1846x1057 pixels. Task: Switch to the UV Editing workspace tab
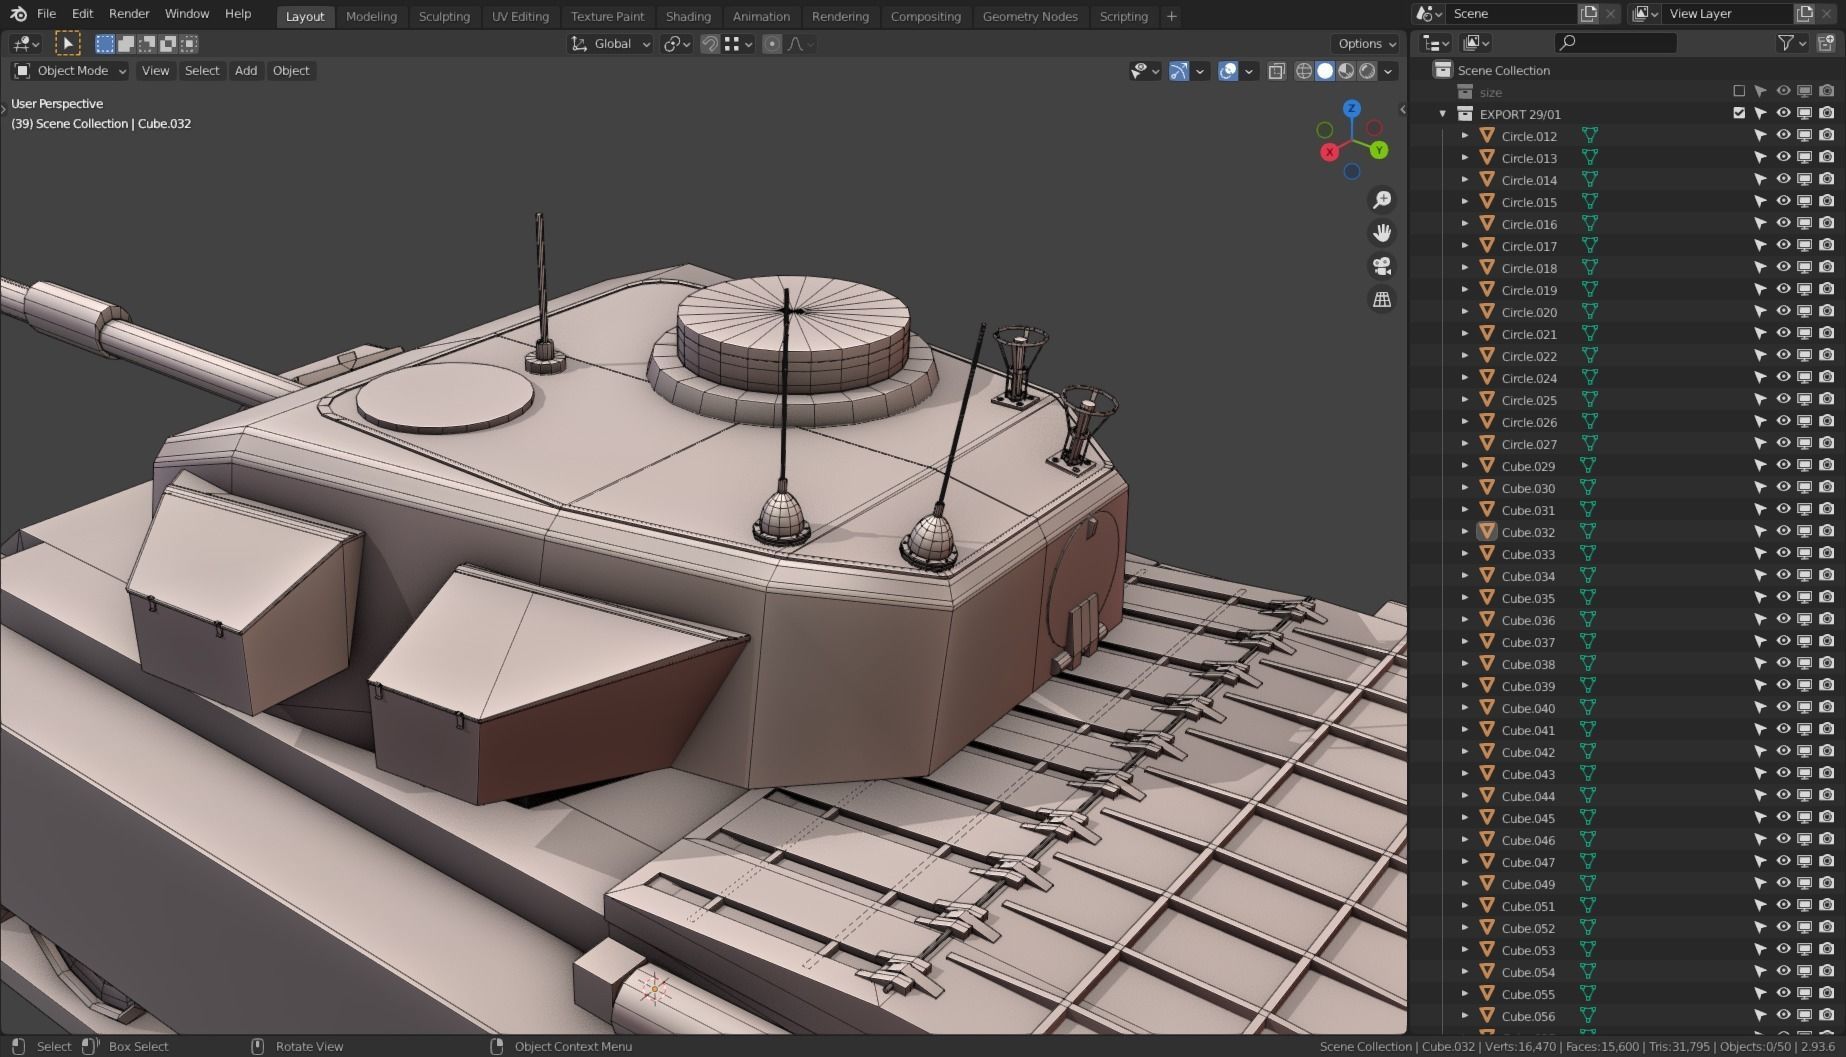520,16
